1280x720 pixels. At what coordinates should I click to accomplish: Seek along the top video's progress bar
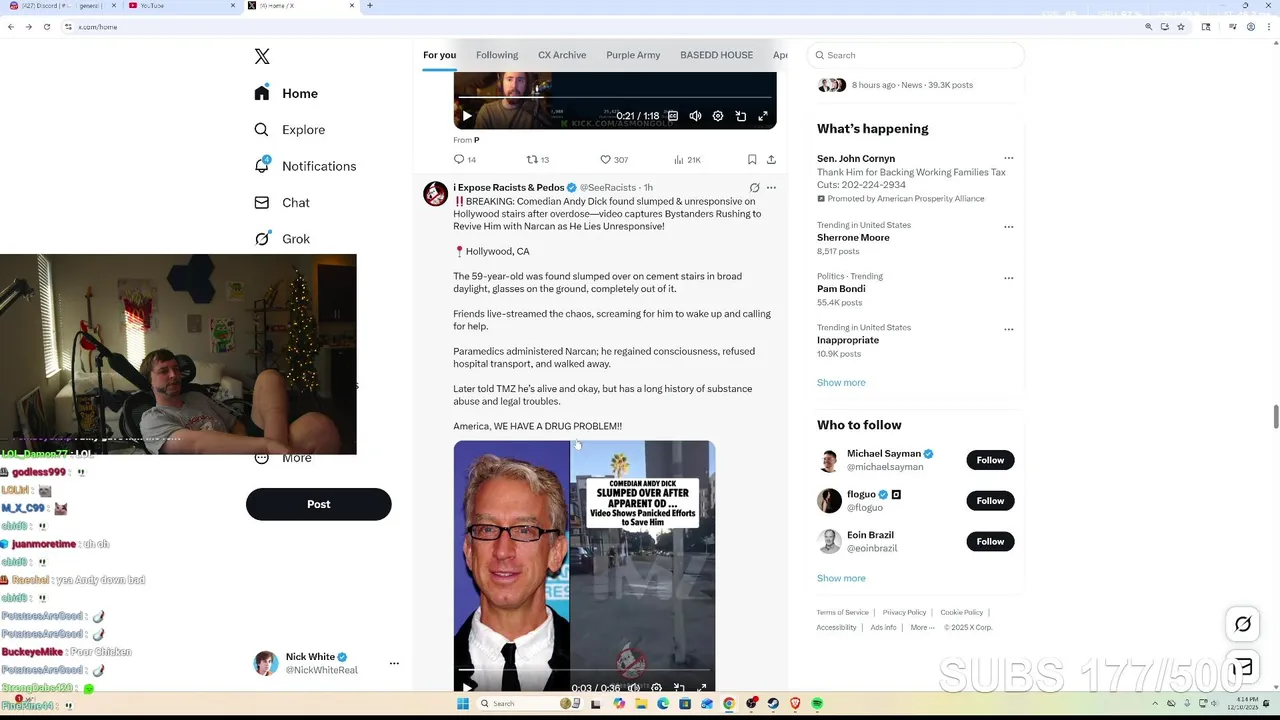[x=615, y=98]
